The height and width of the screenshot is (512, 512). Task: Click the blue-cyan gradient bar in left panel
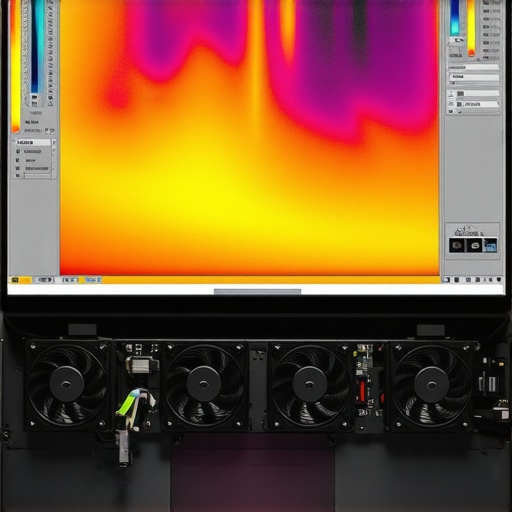click(x=37, y=47)
